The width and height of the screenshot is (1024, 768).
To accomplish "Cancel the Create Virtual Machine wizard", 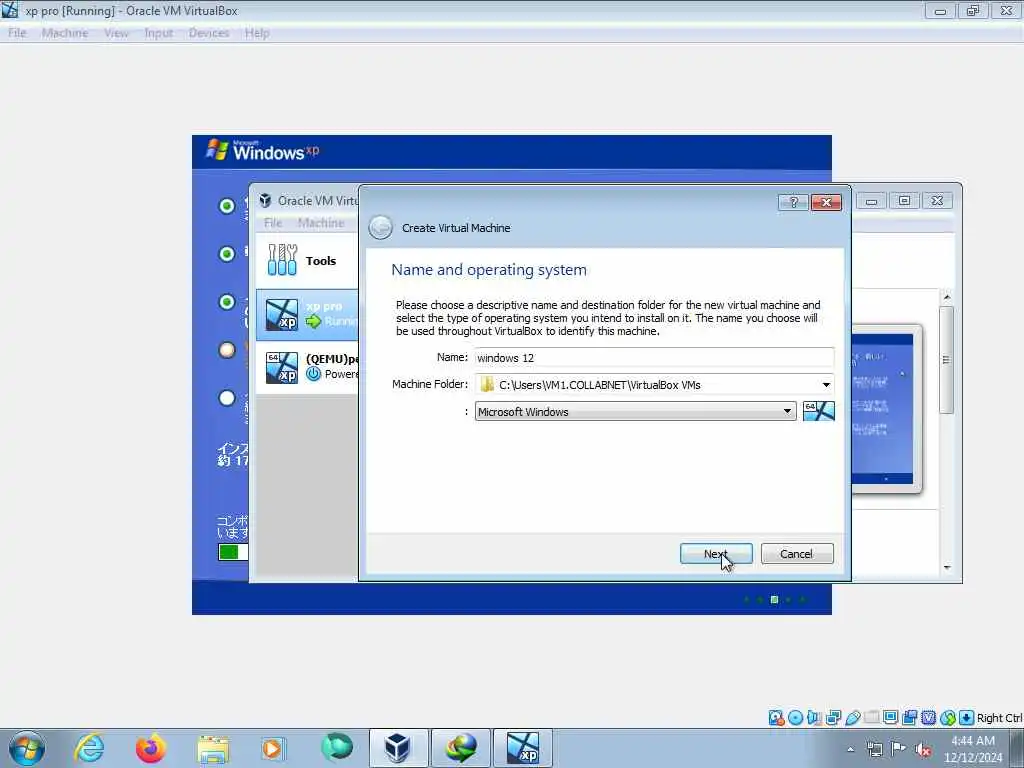I will (796, 553).
